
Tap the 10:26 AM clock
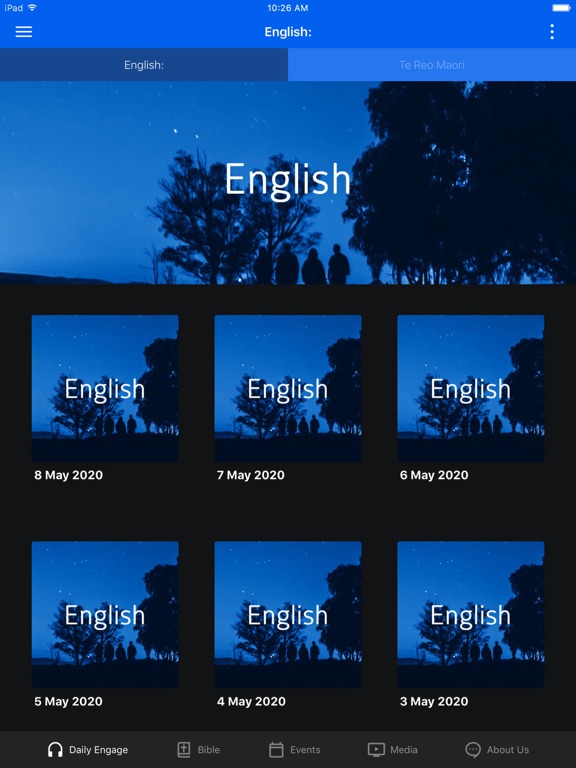tap(288, 8)
